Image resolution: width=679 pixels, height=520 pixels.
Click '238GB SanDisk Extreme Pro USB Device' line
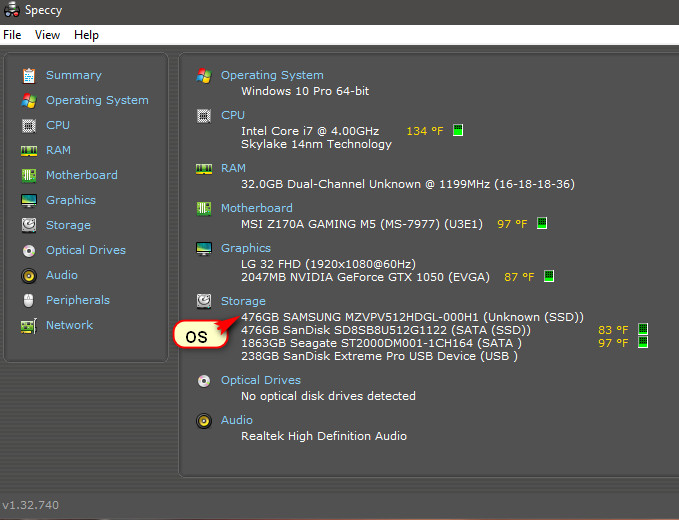click(x=379, y=356)
